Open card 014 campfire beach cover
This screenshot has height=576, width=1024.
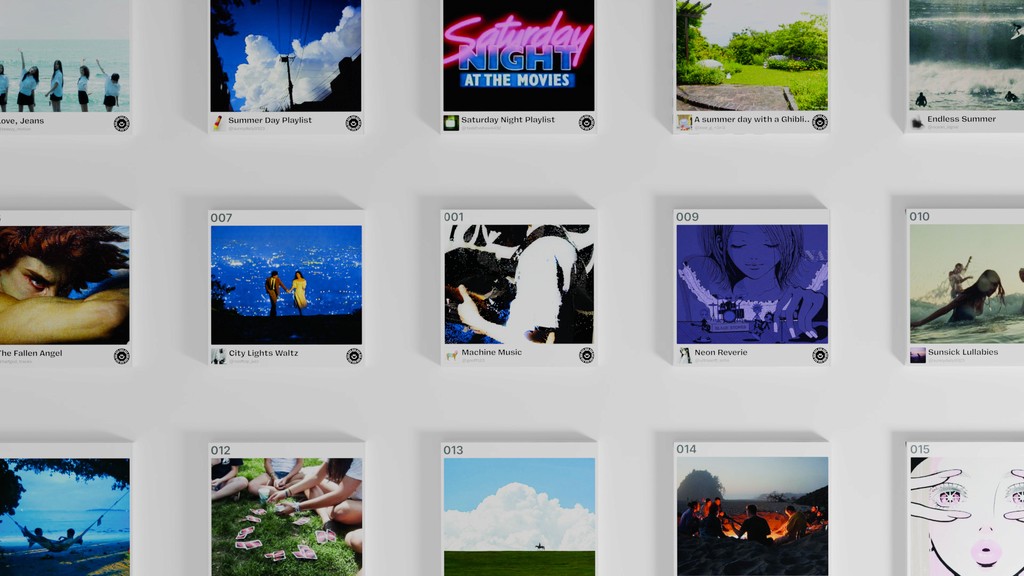tap(752, 516)
